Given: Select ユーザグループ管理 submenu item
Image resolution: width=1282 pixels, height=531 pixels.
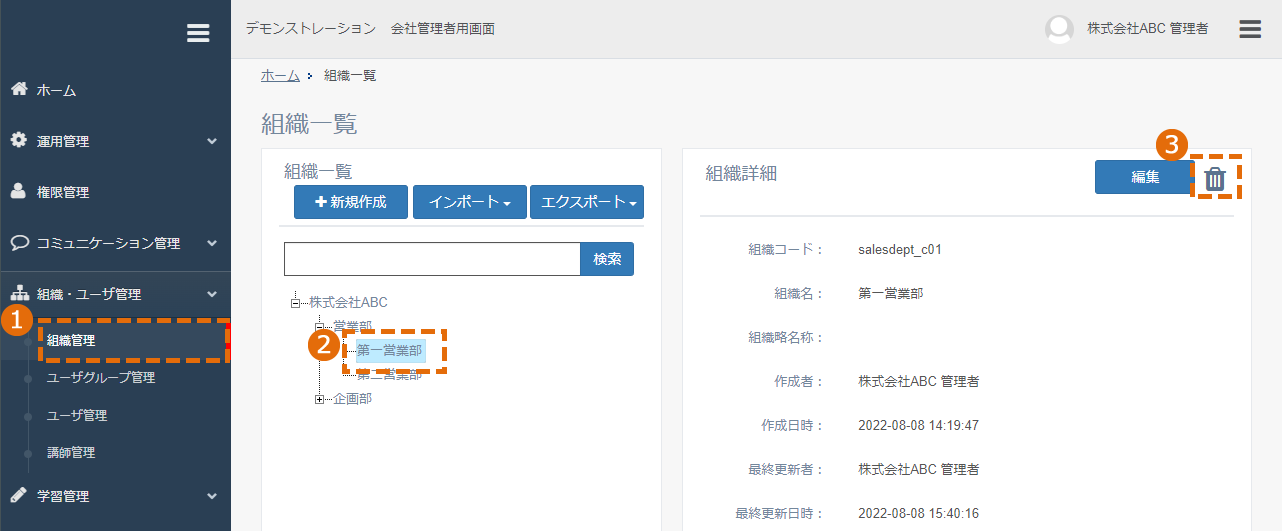Looking at the screenshot, I should tap(101, 377).
